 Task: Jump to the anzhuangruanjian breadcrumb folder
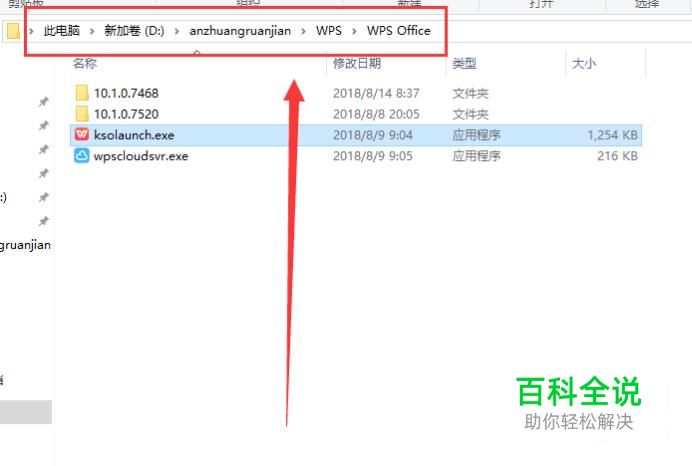[240, 31]
